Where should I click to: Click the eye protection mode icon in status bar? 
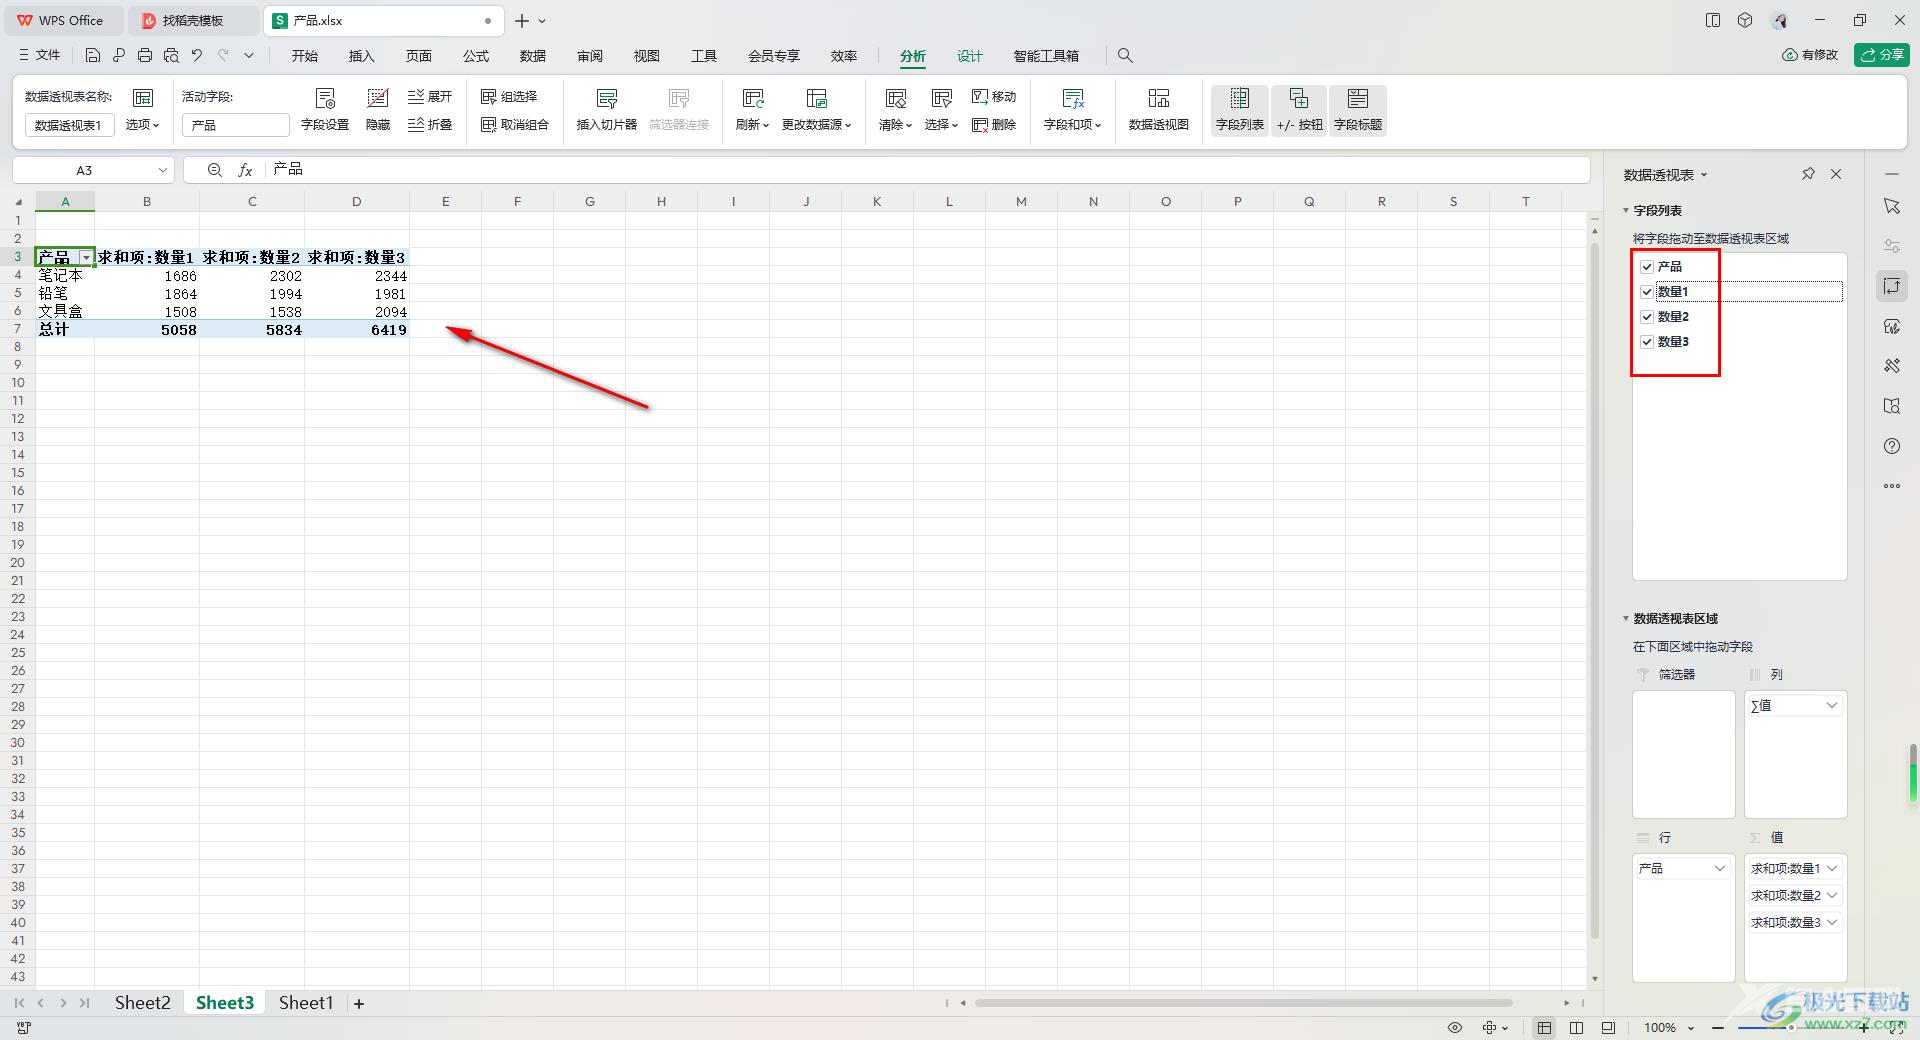pyautogui.click(x=1455, y=1027)
